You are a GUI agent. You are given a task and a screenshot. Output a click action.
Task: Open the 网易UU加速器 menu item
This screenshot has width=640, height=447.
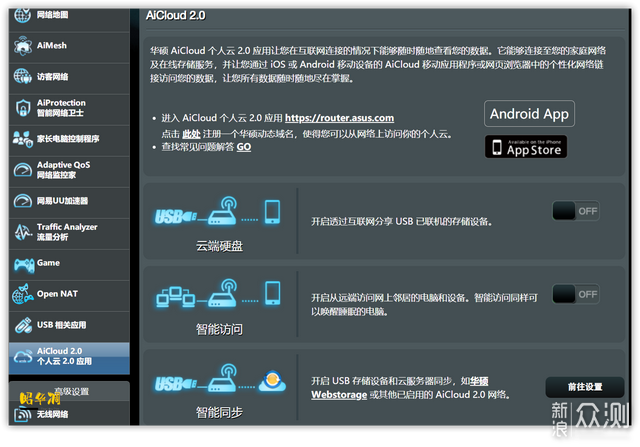69,201
